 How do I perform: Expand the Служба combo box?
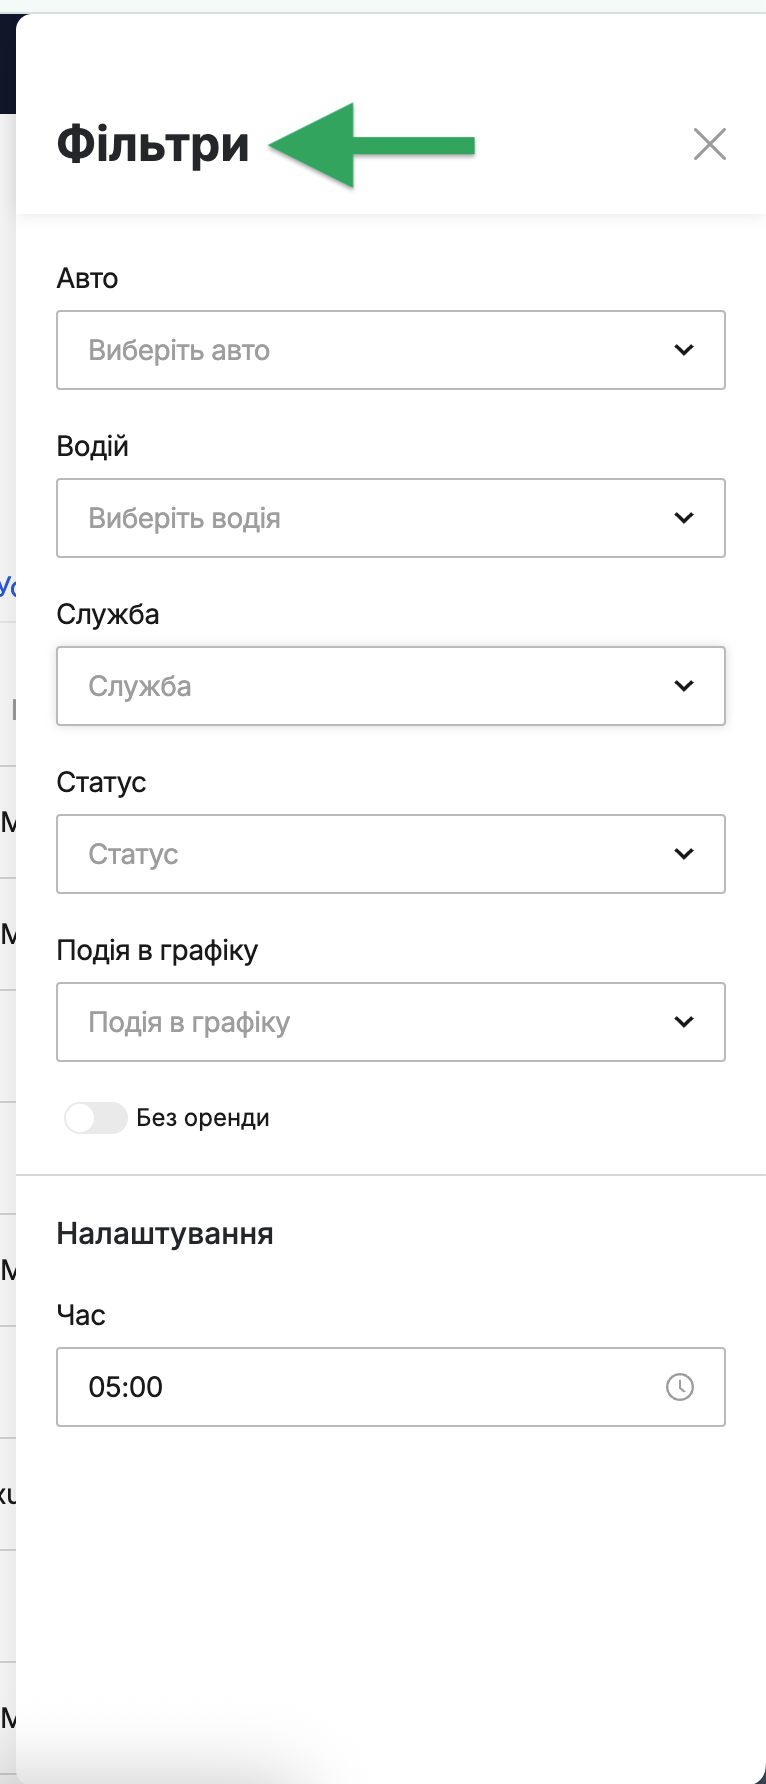click(391, 686)
